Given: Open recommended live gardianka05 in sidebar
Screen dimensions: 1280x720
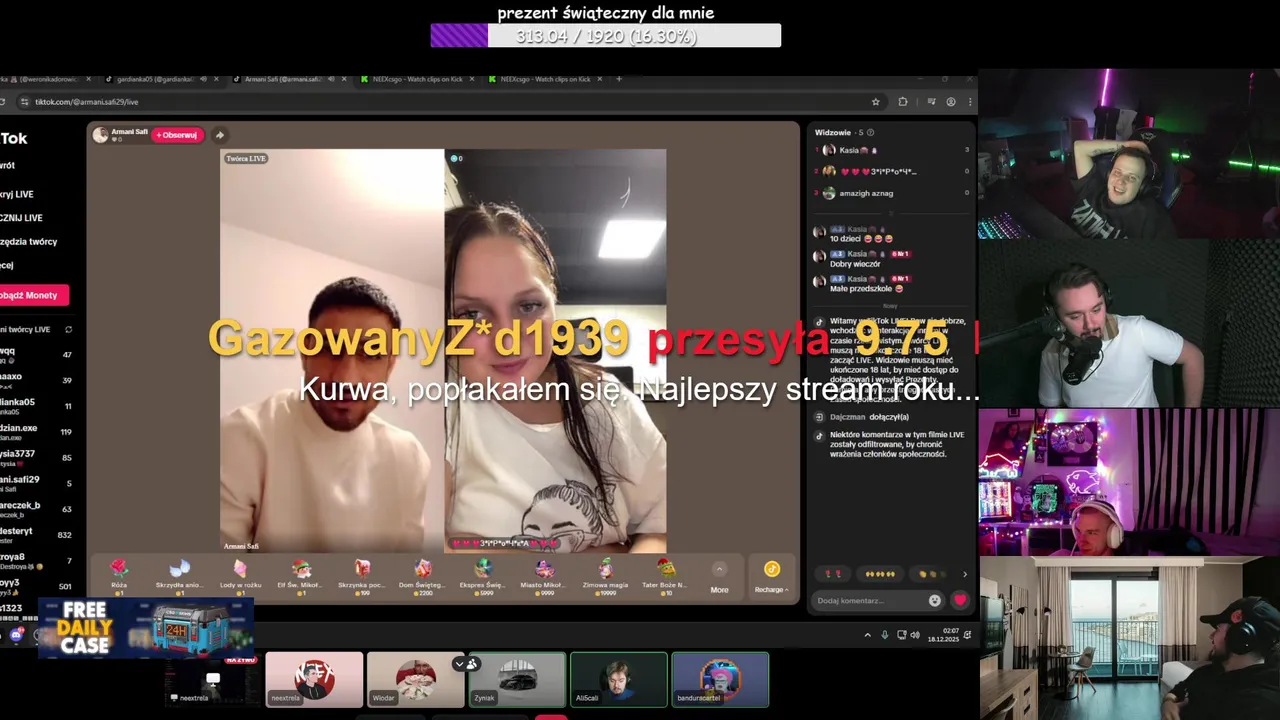Looking at the screenshot, I should (x=37, y=406).
